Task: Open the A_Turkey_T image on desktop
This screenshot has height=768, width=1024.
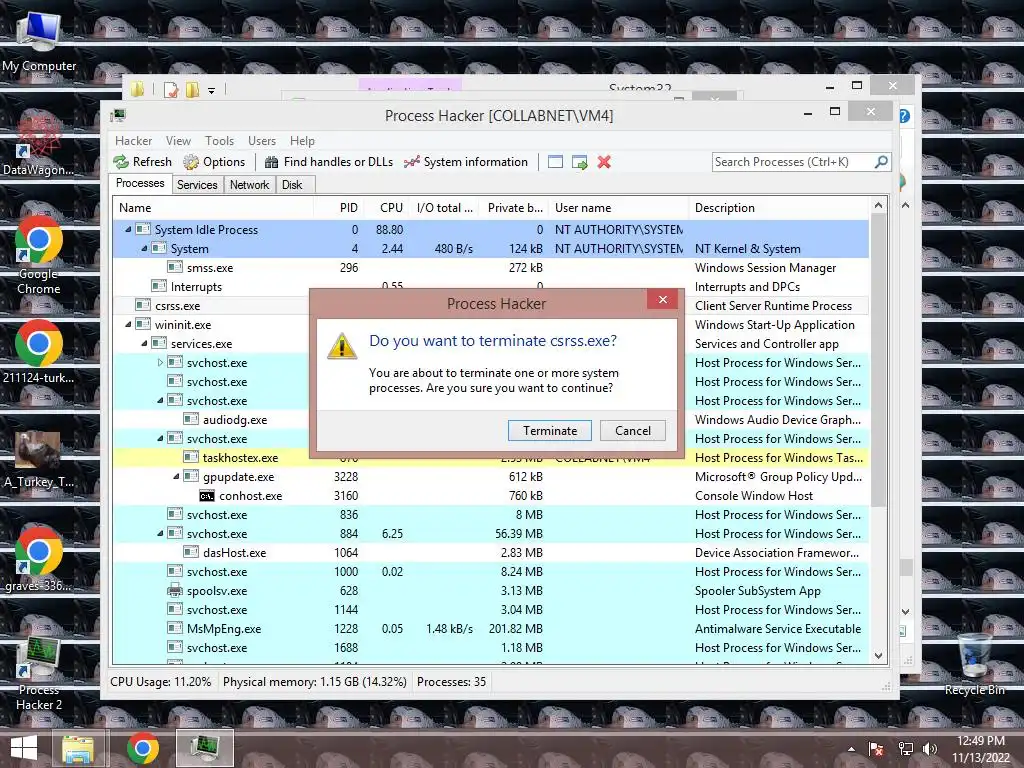Action: pyautogui.click(x=39, y=460)
